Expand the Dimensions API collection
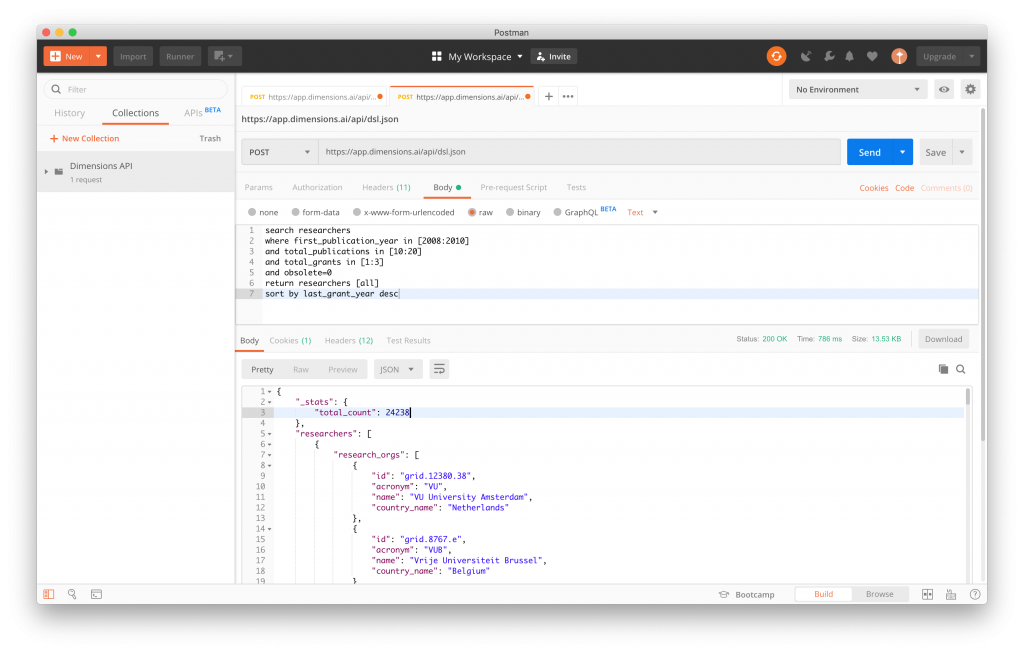Screen dimensions: 1024x653 click(46, 172)
